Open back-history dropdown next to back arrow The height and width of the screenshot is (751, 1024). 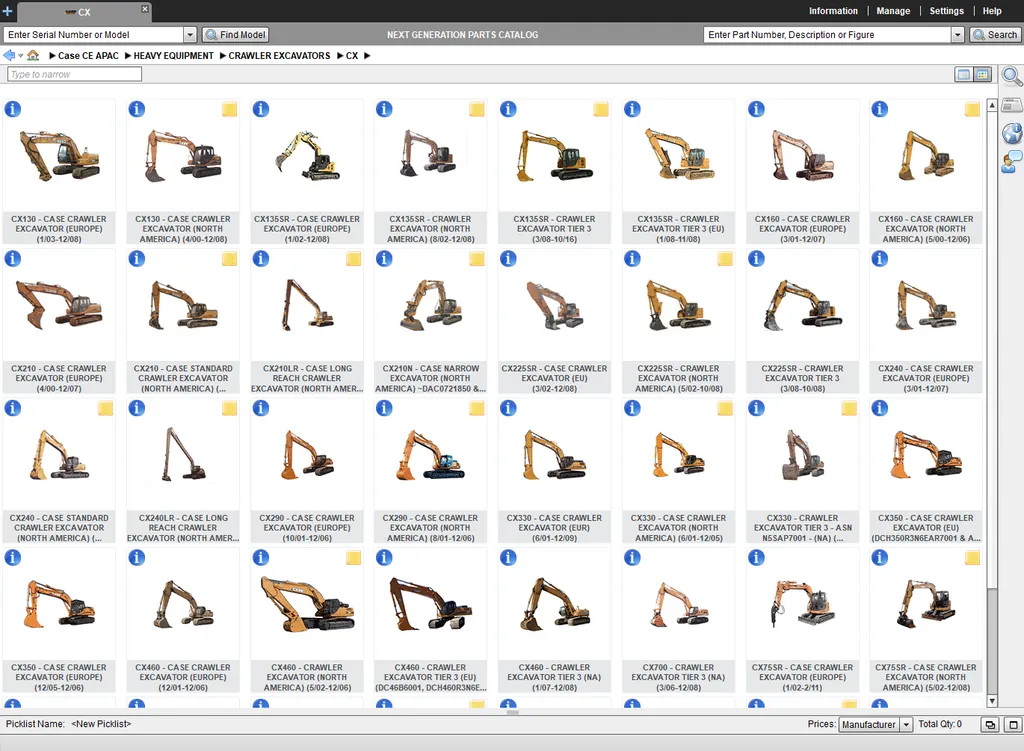click(21, 56)
